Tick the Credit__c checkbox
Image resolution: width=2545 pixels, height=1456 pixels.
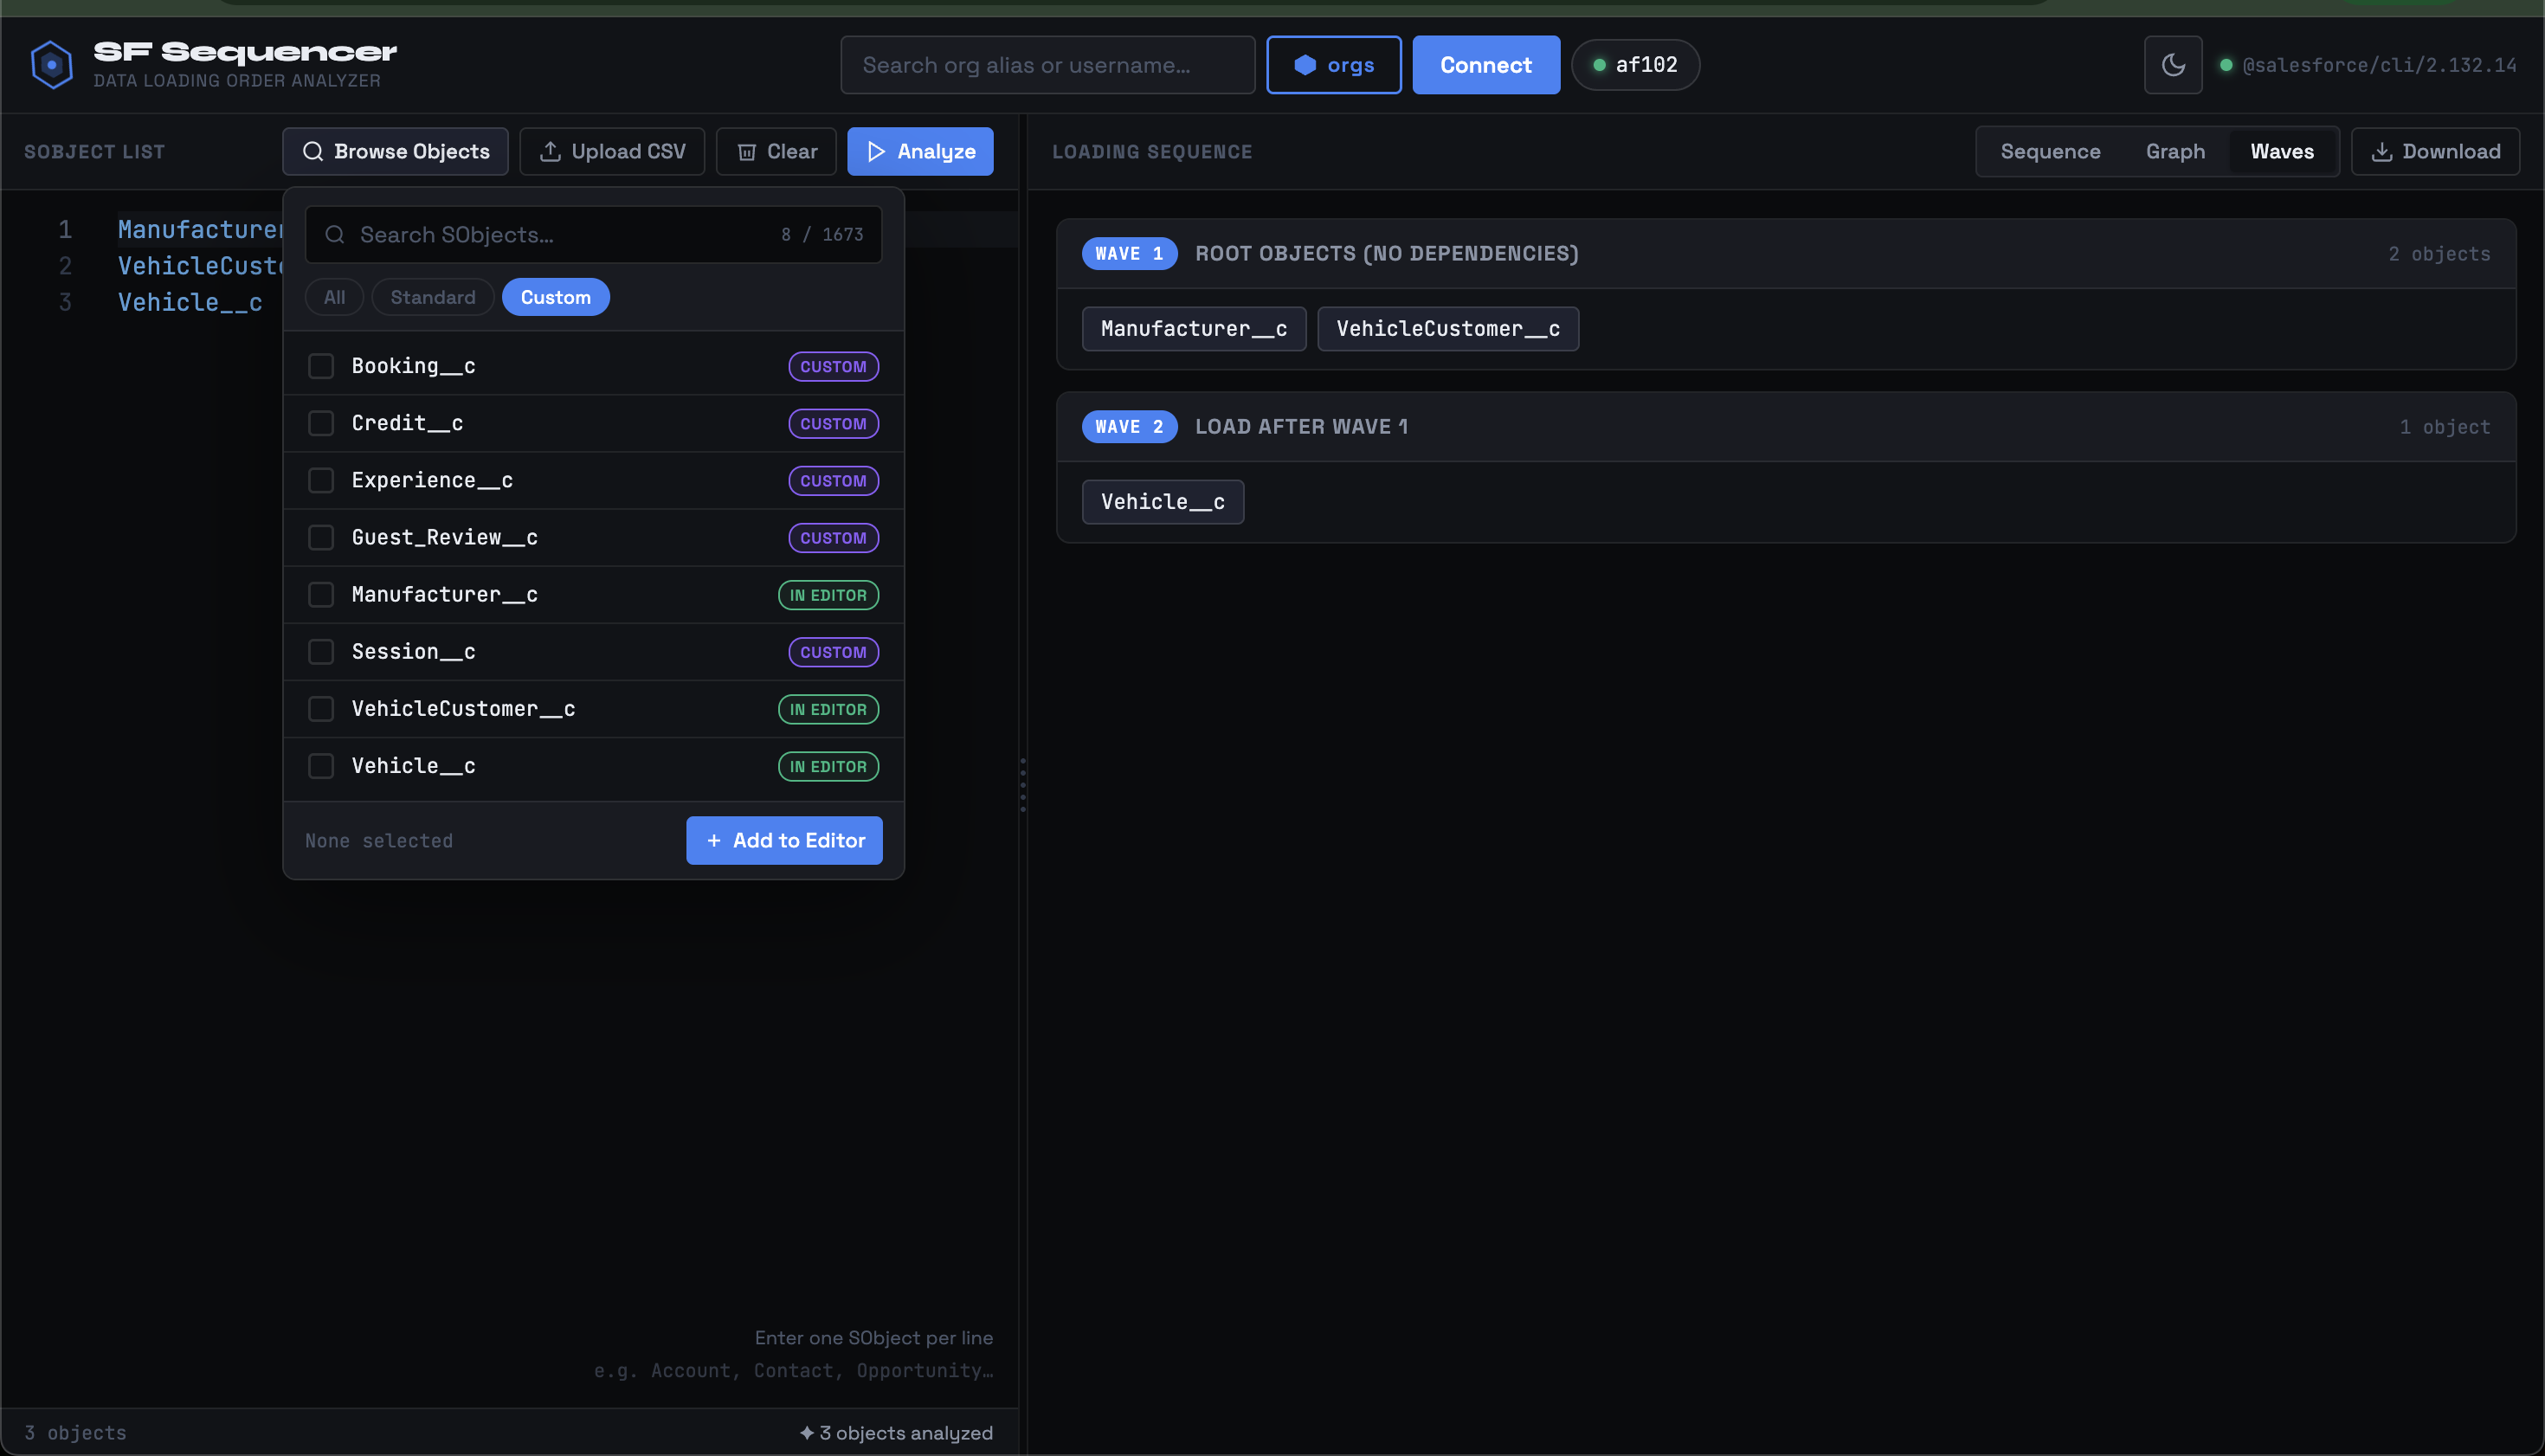(321, 424)
